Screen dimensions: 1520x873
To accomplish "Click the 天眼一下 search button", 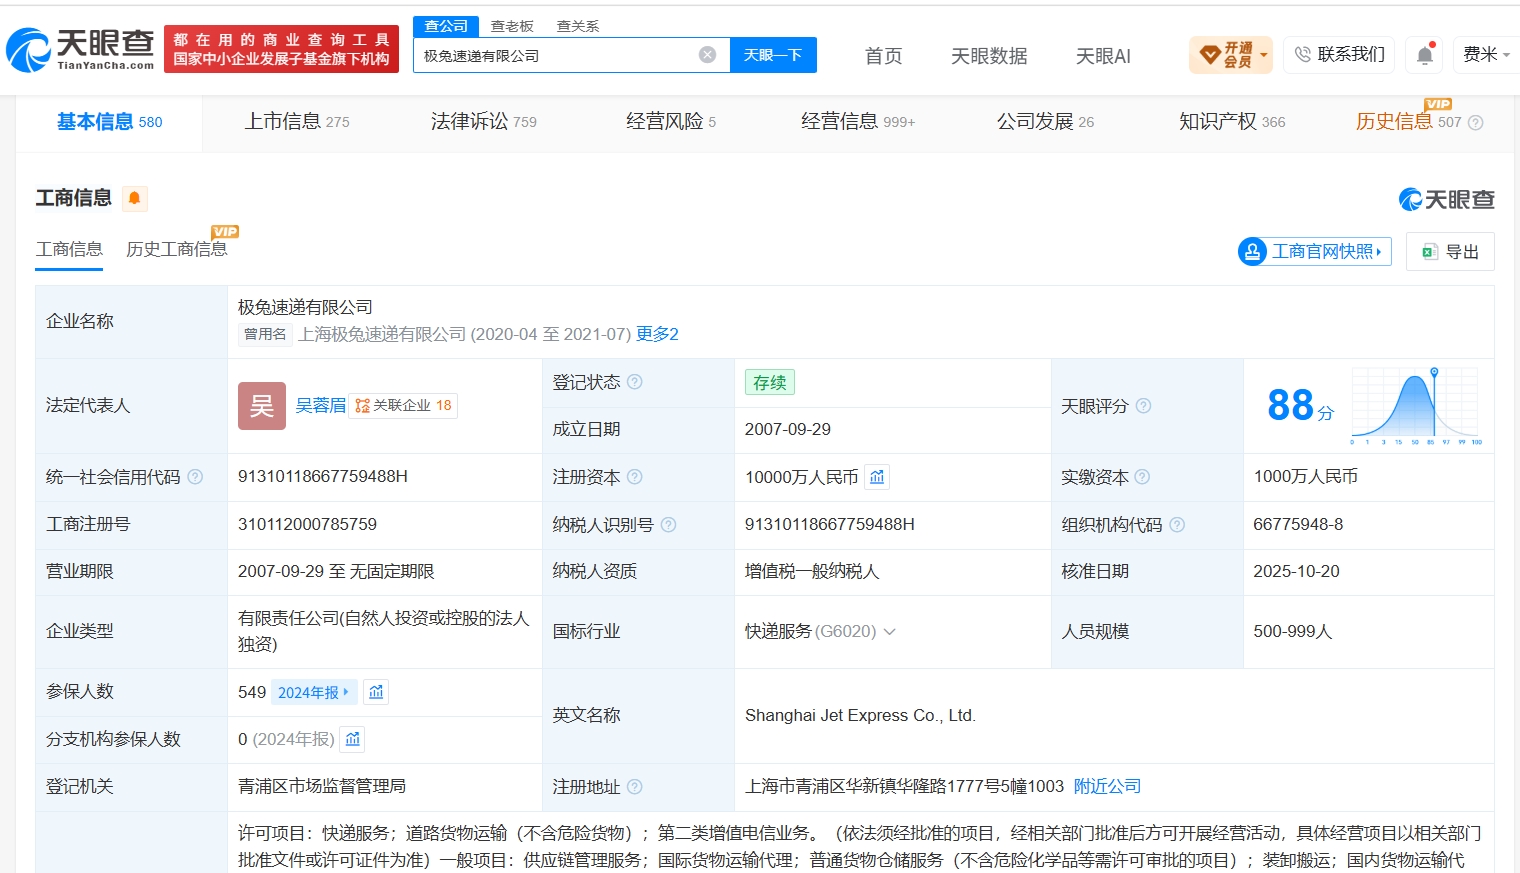I will point(773,55).
